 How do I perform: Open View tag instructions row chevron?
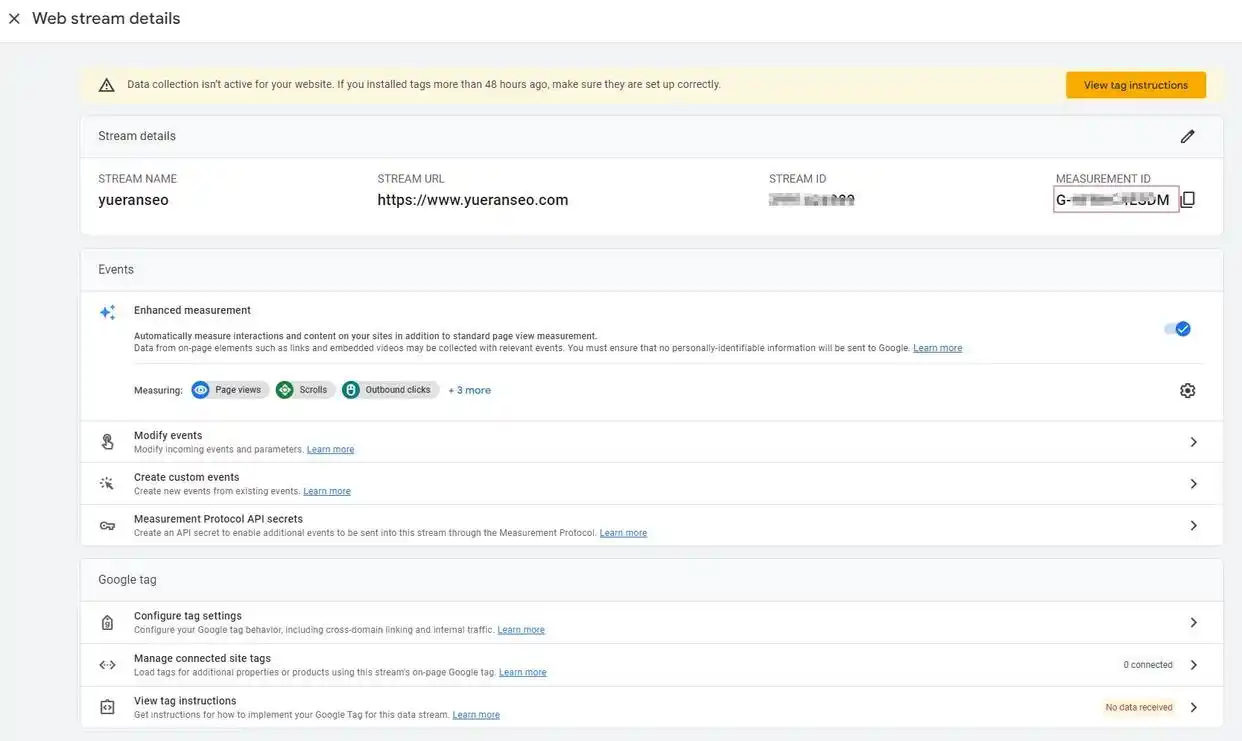[x=1193, y=707]
